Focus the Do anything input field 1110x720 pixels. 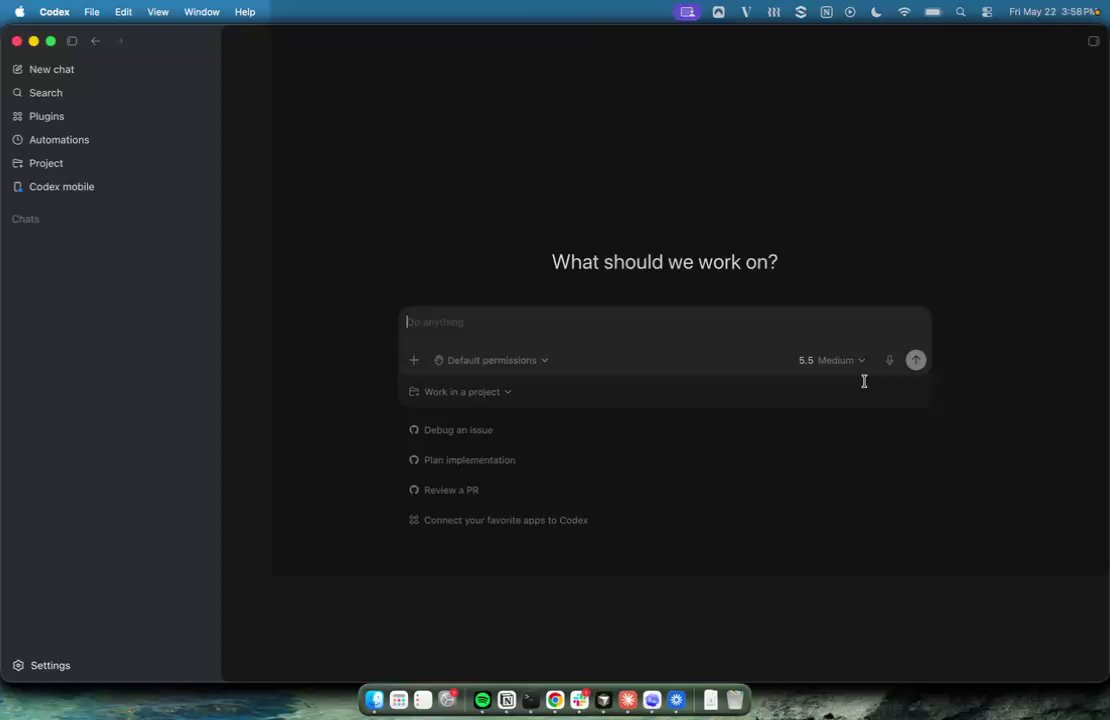pos(664,322)
